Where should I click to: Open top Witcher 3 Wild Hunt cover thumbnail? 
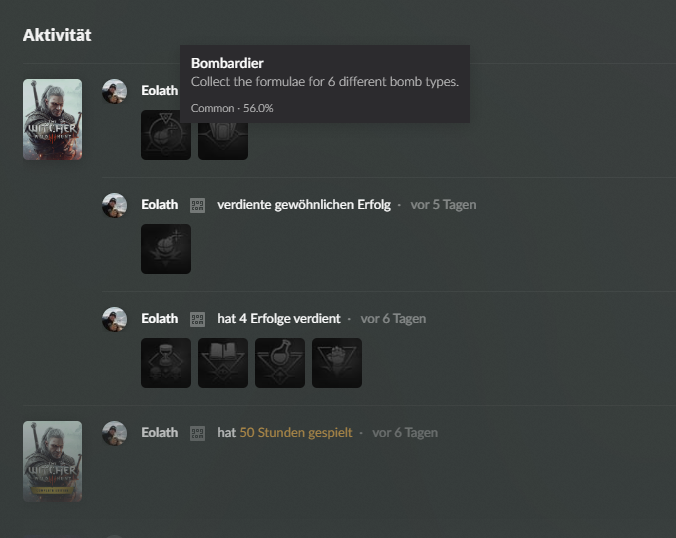pyautogui.click(x=53, y=119)
